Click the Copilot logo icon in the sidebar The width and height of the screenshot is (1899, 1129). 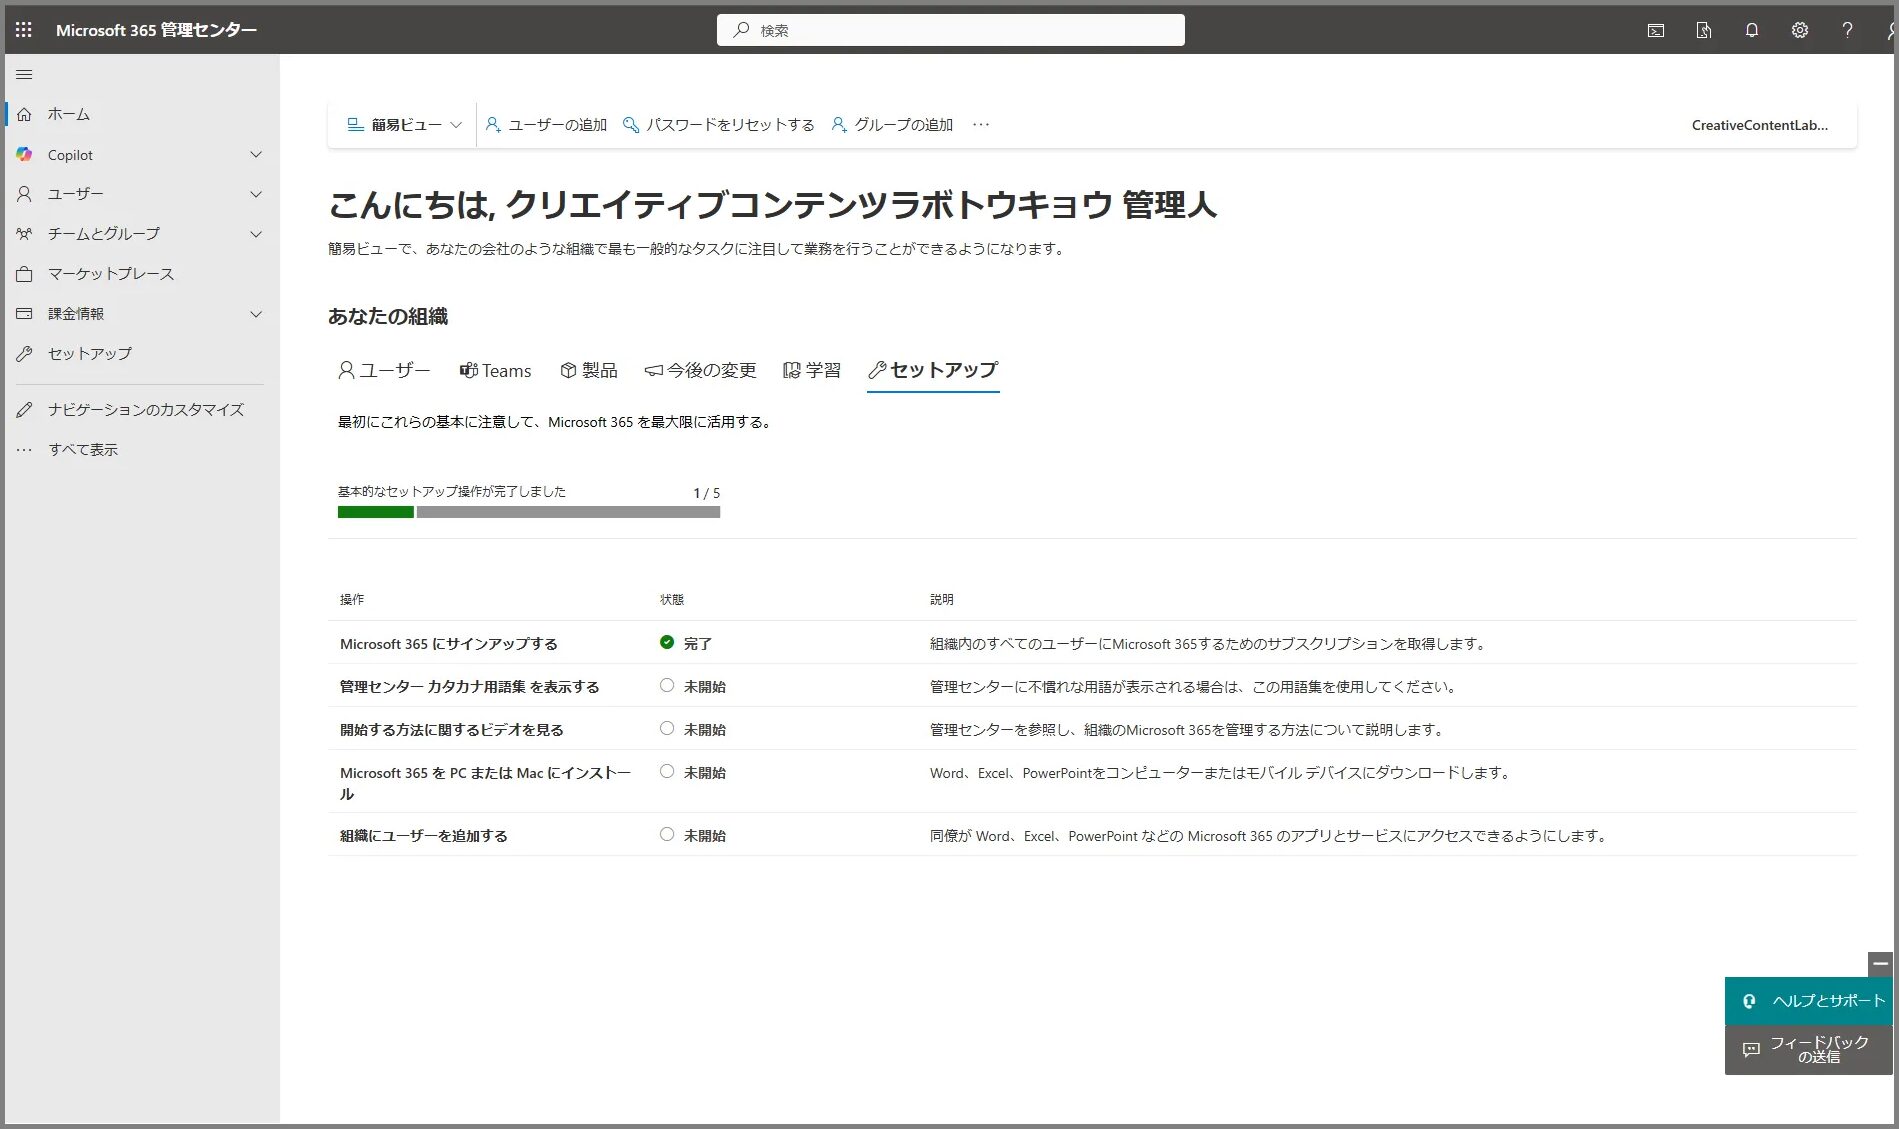point(25,154)
